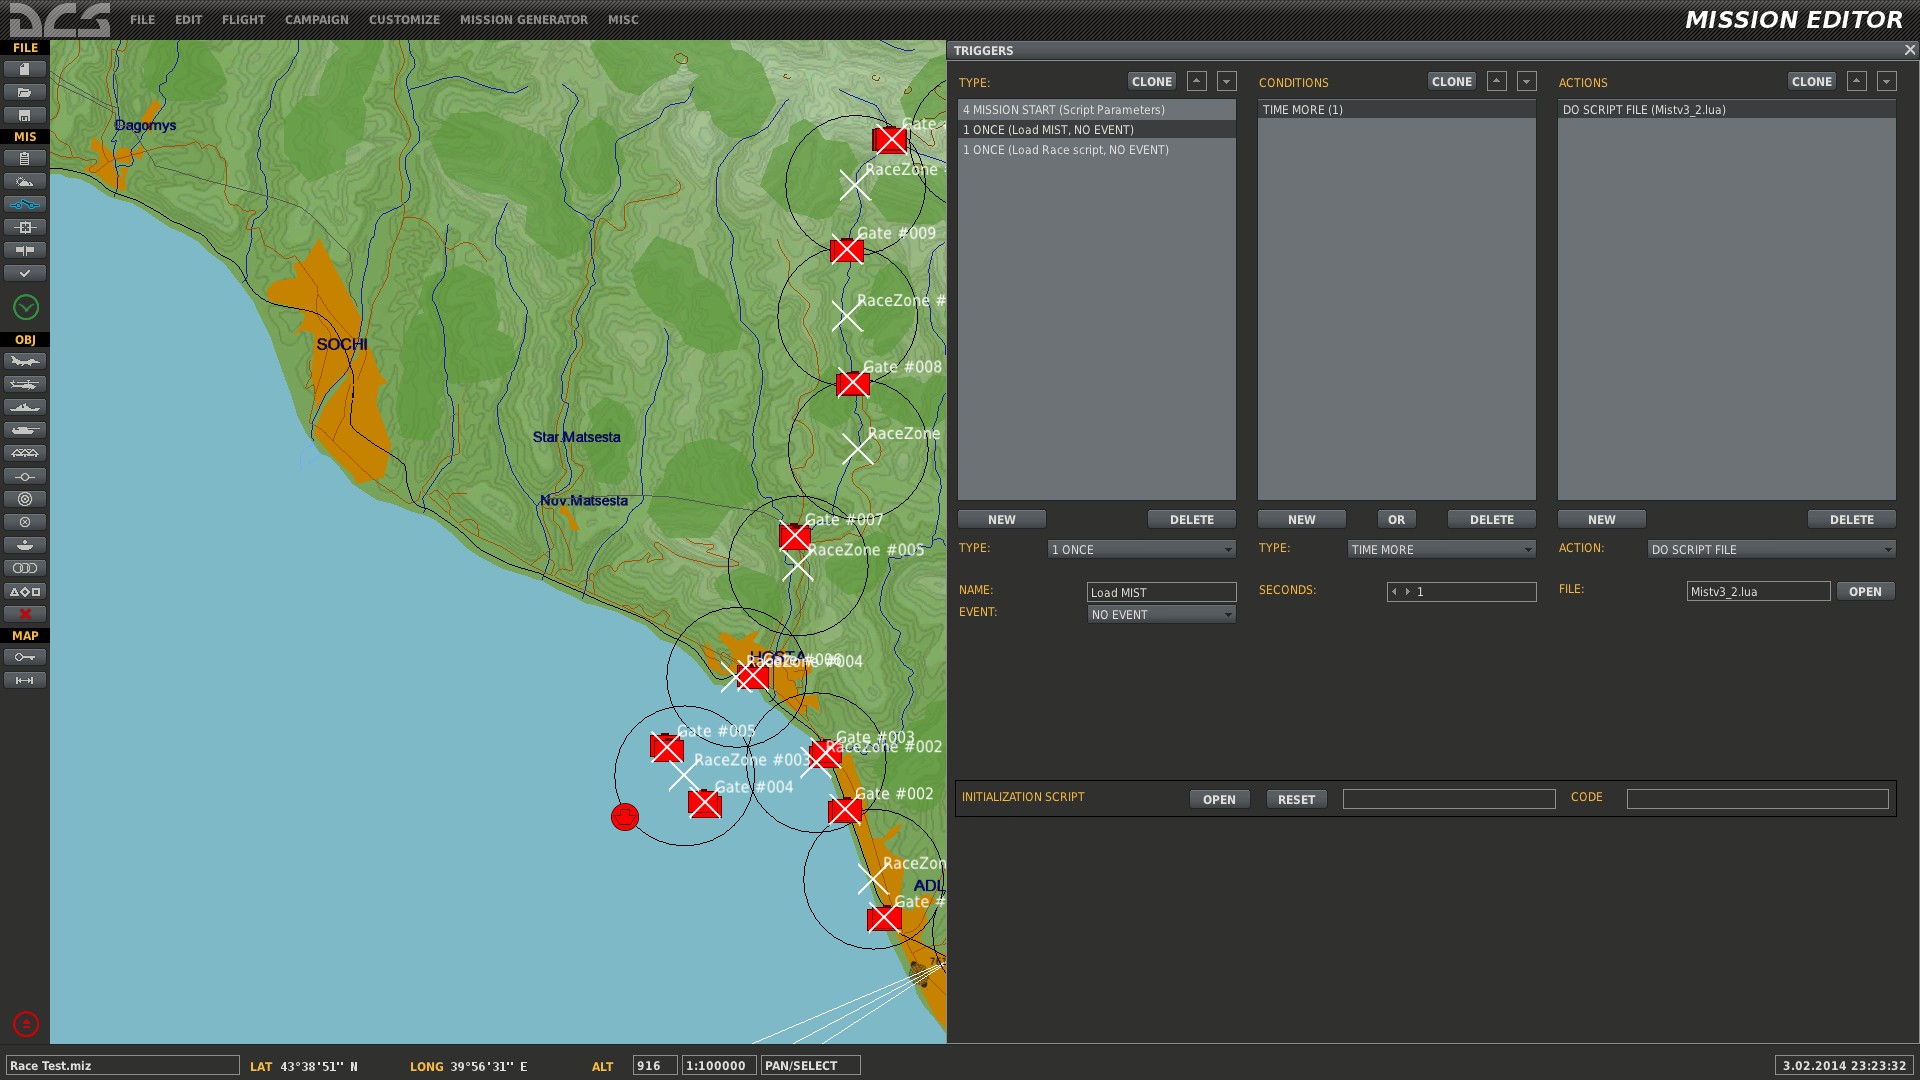Expand the ACTION 'DO SCRIPT FILE' dropdown
The width and height of the screenshot is (1920, 1080).
[1772, 549]
